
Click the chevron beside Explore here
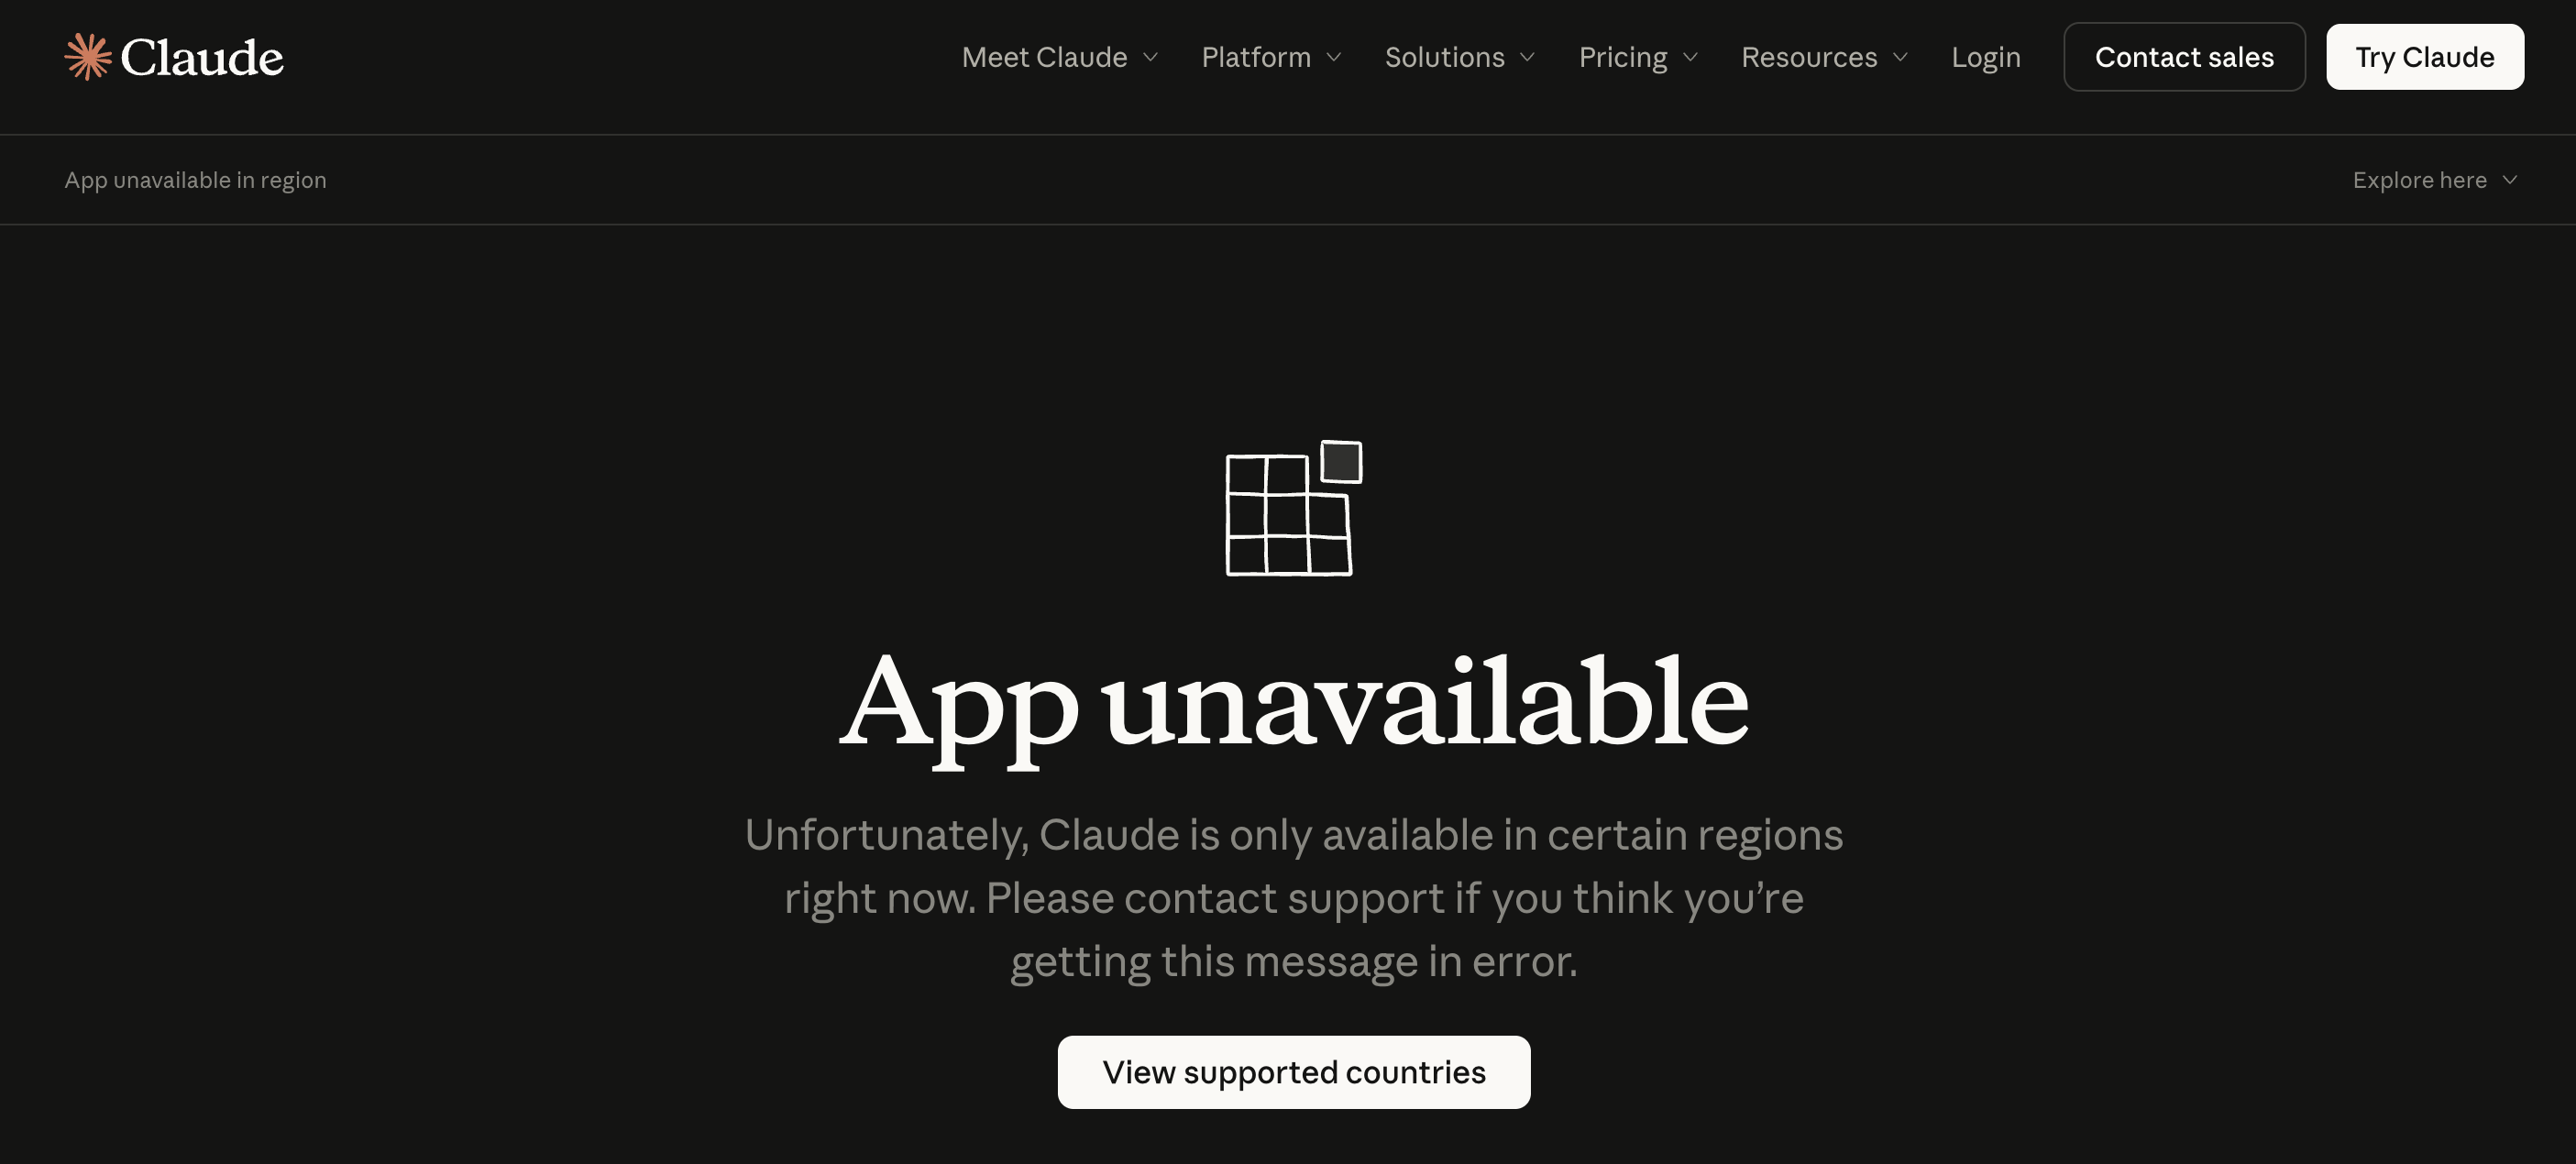[2509, 180]
